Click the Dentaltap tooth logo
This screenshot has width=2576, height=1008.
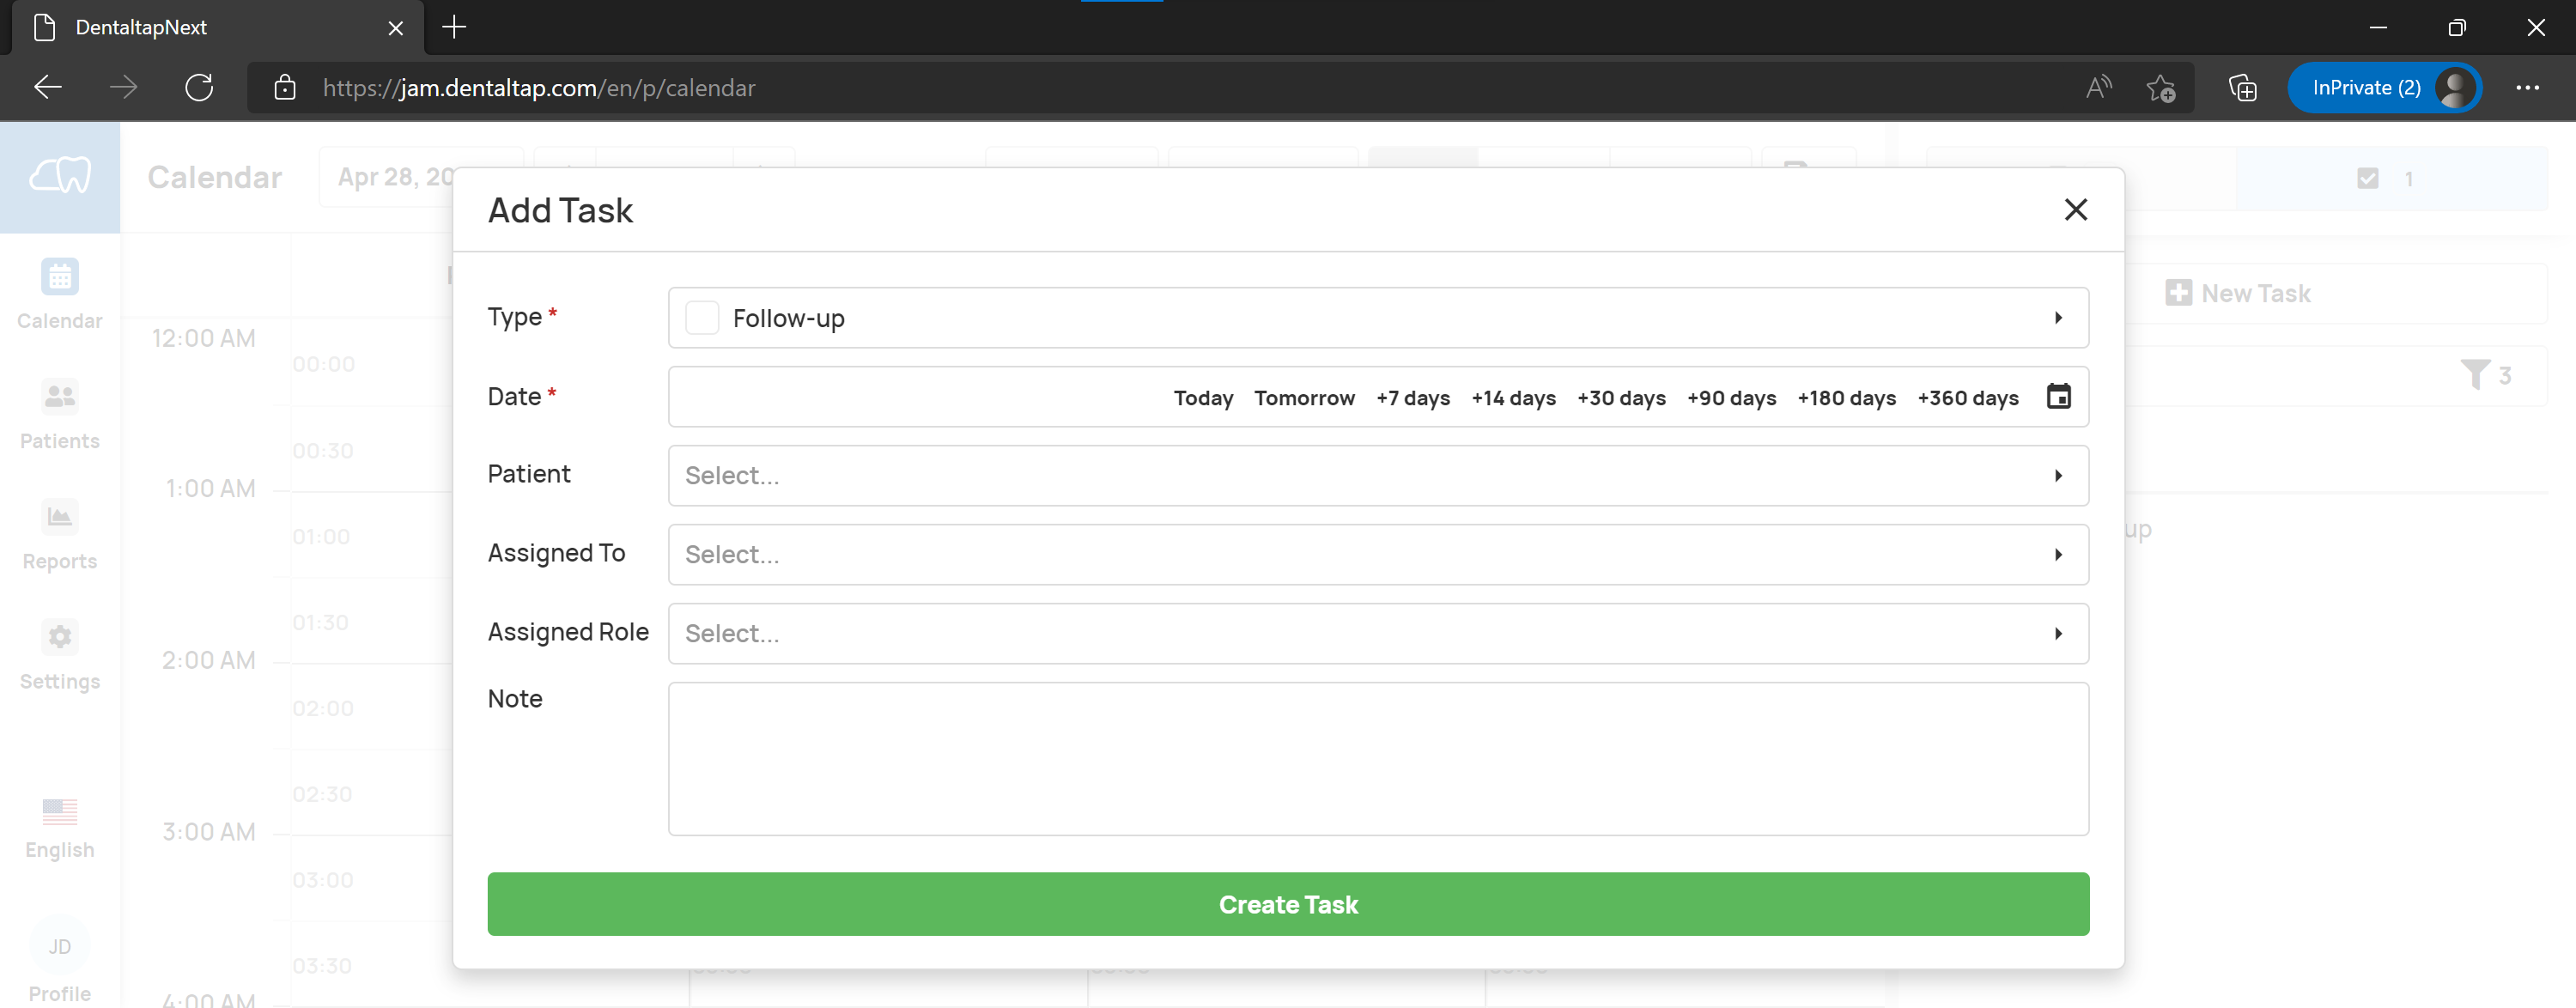pyautogui.click(x=60, y=177)
